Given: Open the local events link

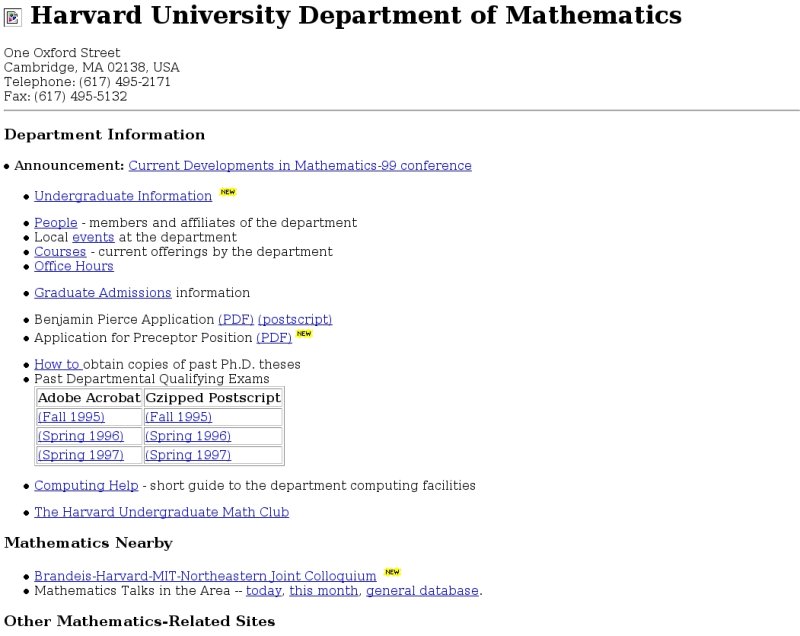Looking at the screenshot, I should (93, 238).
